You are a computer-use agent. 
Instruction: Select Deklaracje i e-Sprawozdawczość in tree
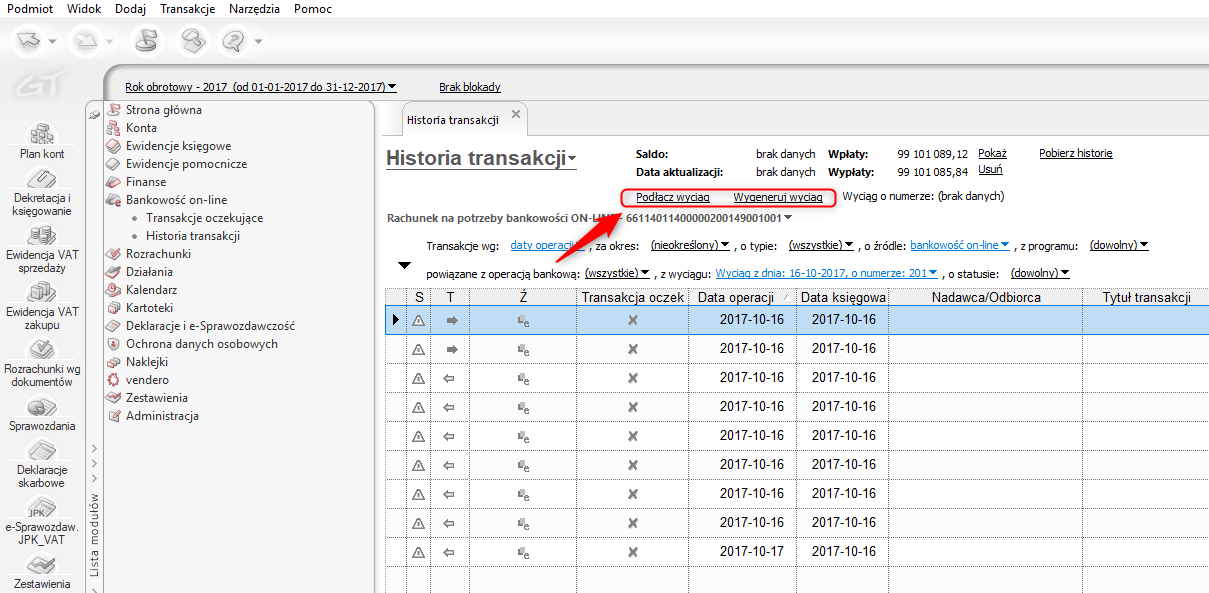coord(210,326)
